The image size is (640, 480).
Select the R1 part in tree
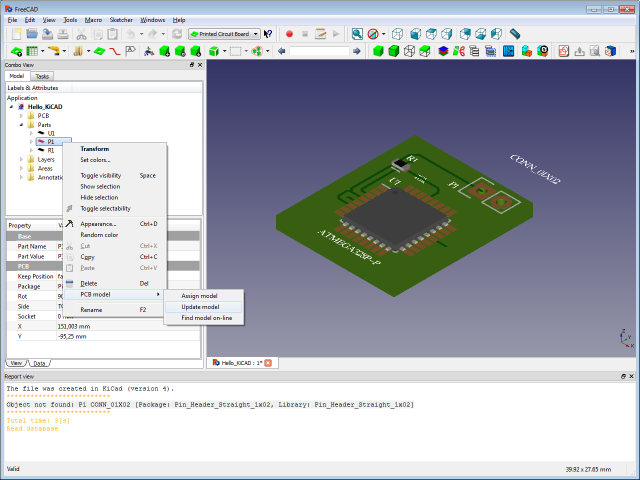point(51,151)
